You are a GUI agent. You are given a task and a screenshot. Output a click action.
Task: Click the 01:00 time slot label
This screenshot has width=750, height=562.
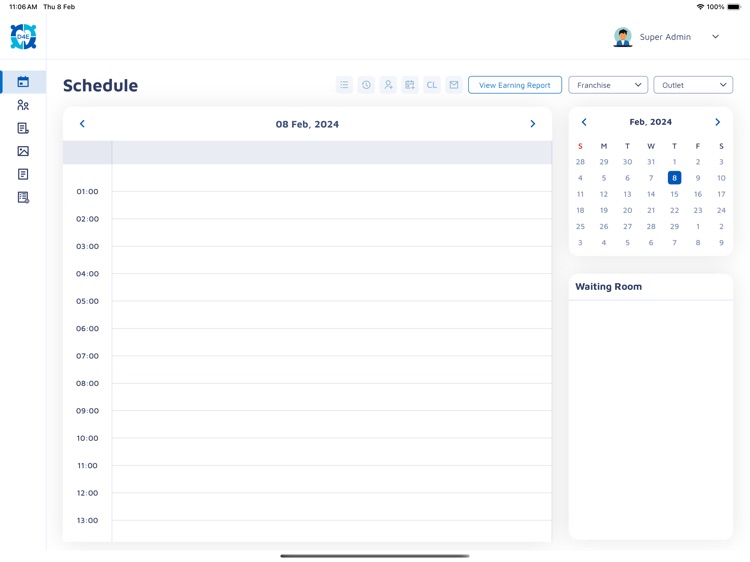tap(88, 192)
